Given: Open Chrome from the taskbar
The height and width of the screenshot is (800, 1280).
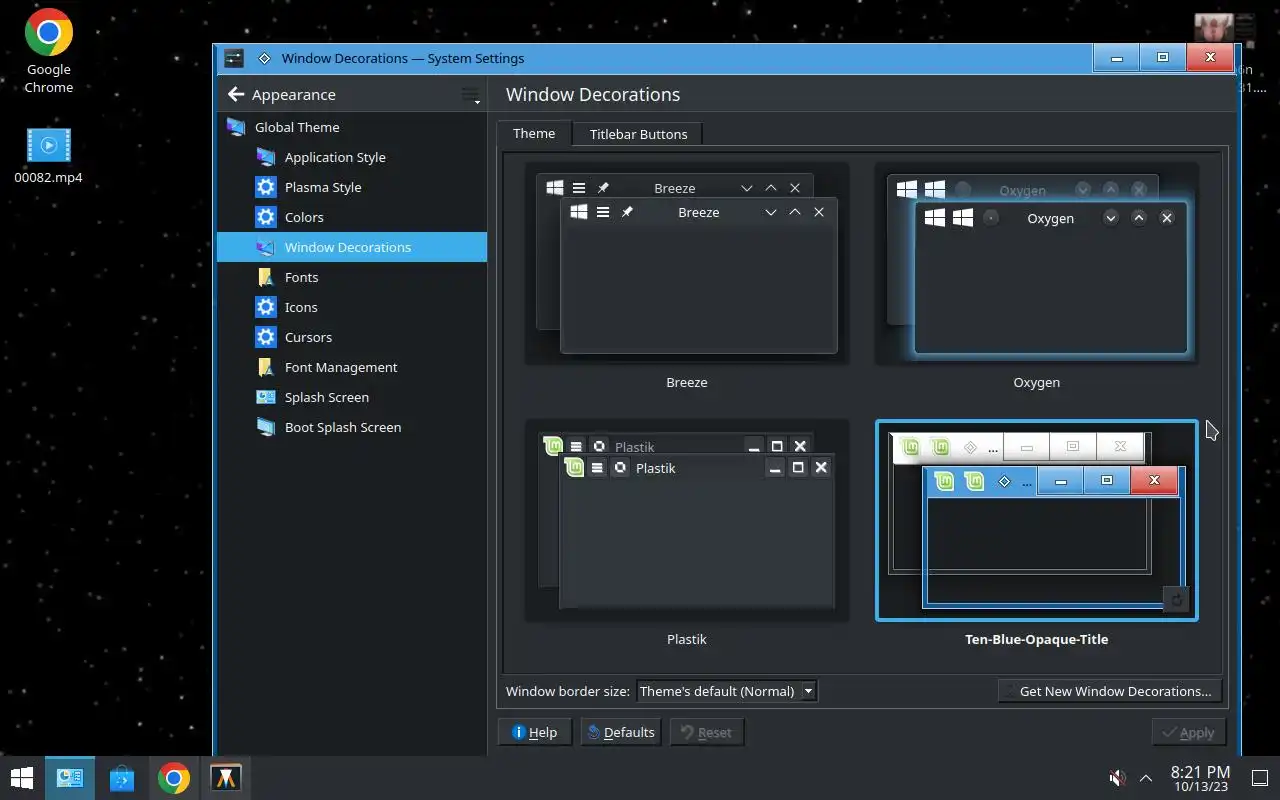Looking at the screenshot, I should click(x=173, y=778).
